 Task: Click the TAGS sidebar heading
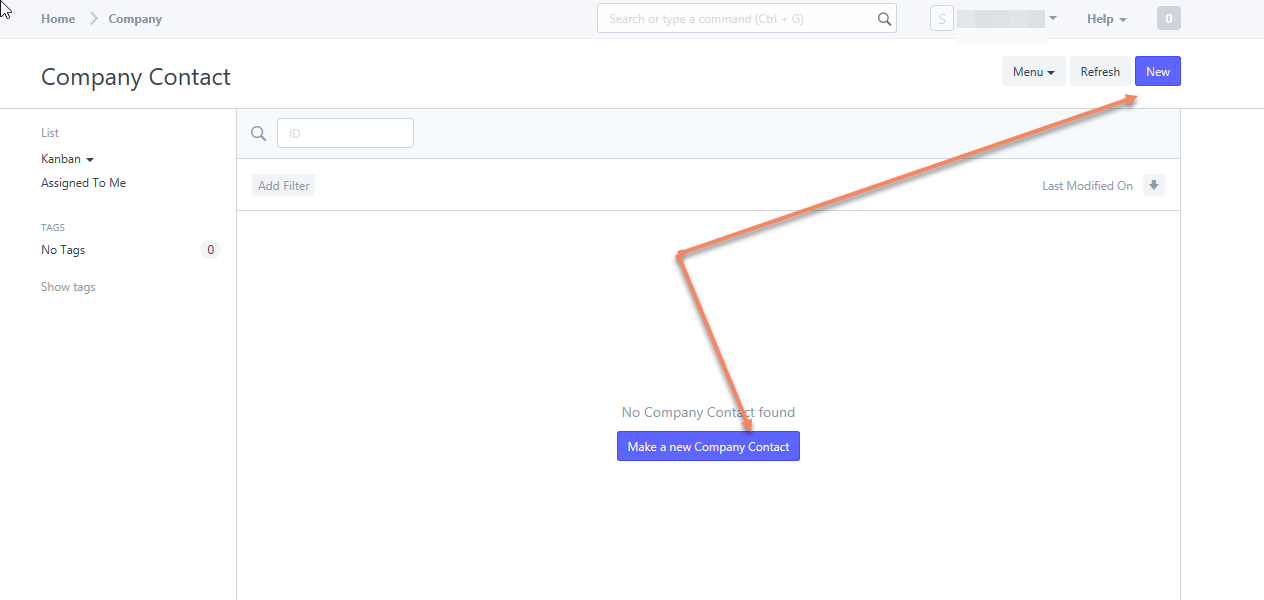(x=53, y=228)
